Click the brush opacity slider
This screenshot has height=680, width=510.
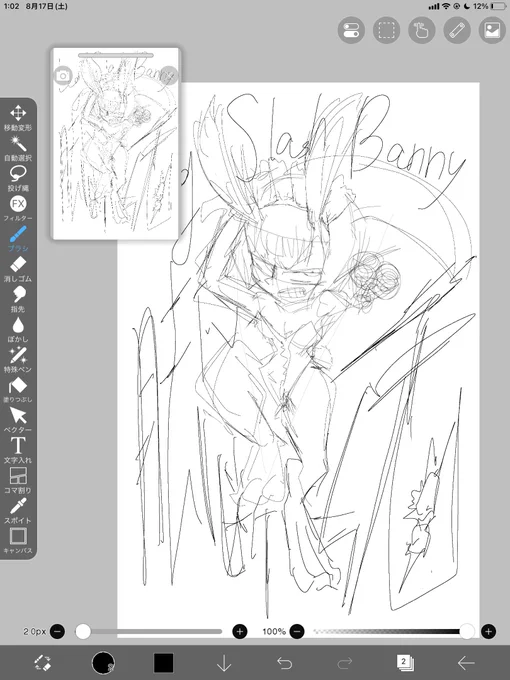(394, 631)
